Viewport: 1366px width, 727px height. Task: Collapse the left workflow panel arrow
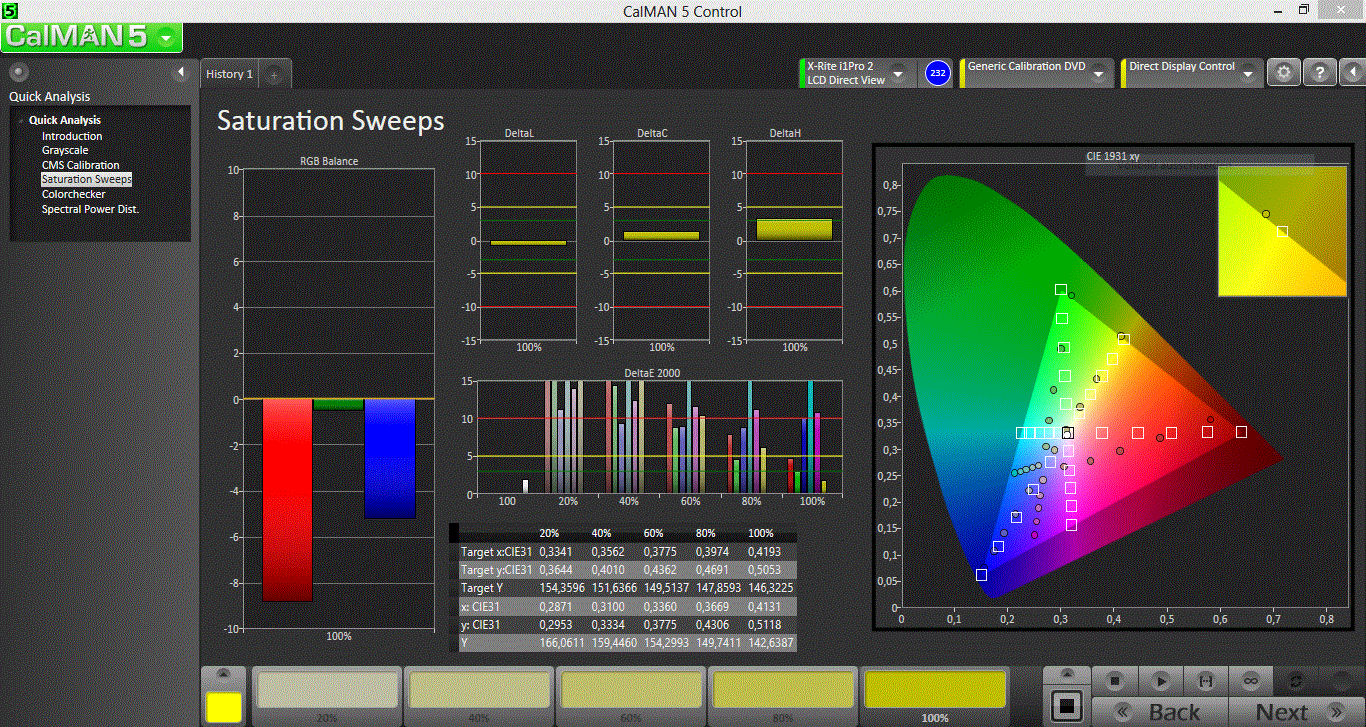coord(181,72)
